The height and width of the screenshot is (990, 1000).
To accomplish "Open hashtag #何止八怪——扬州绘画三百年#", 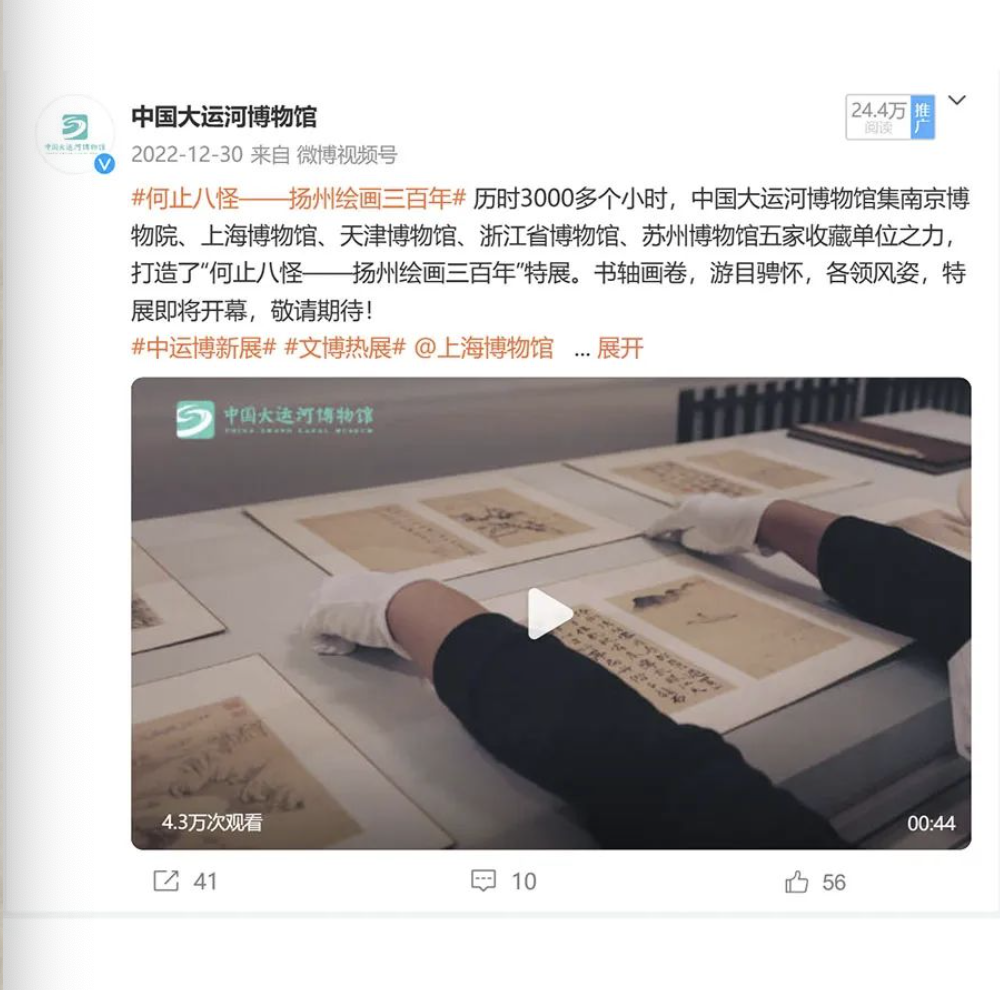I will click(x=299, y=199).
